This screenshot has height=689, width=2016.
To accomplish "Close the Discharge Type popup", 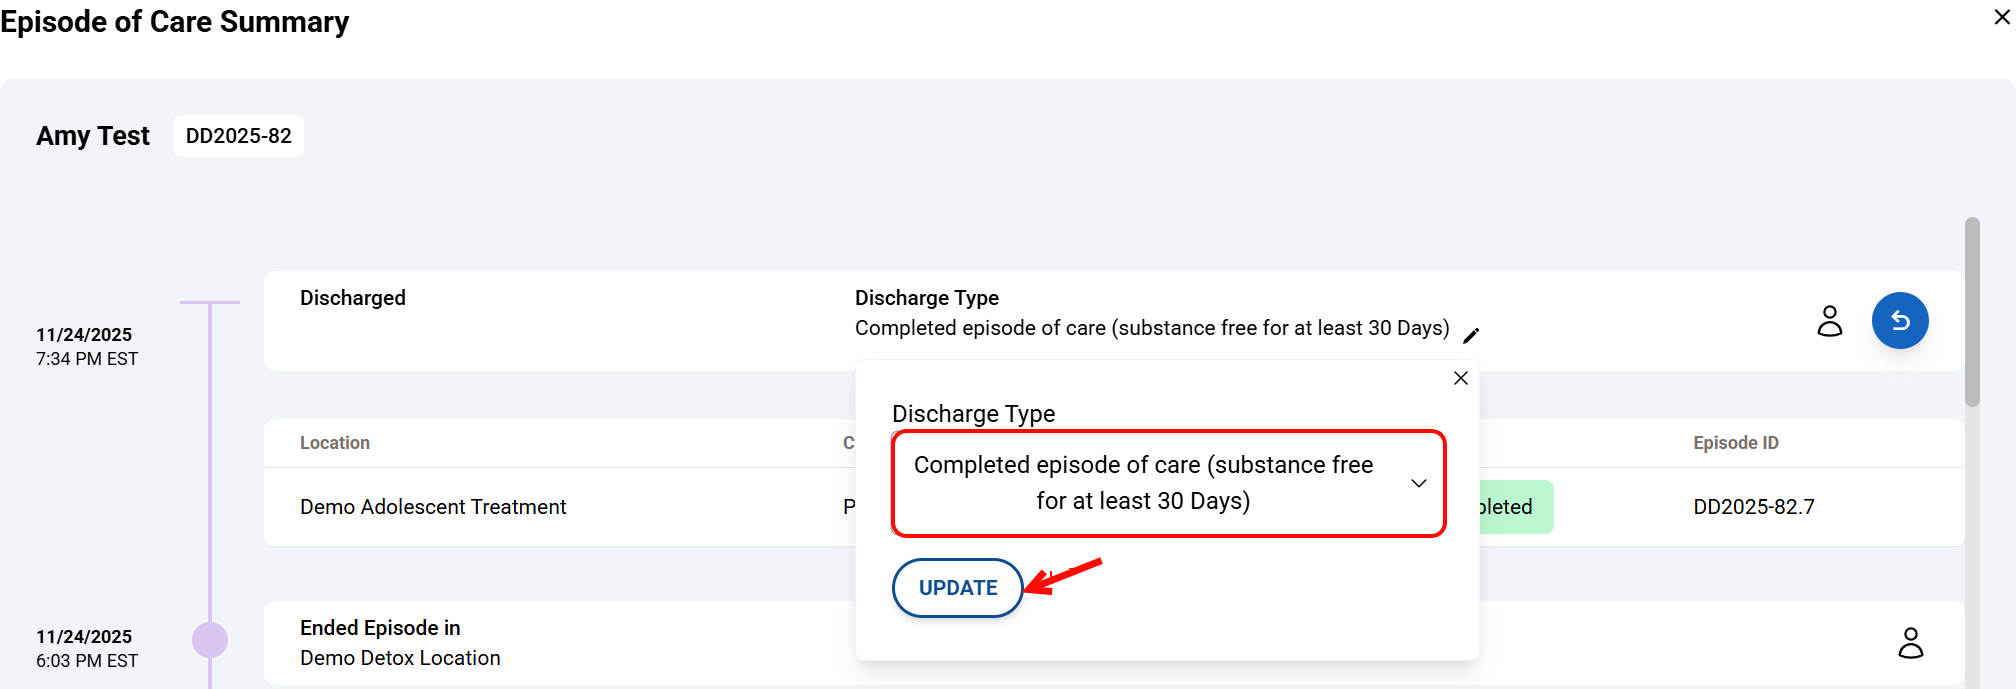I will point(1460,378).
